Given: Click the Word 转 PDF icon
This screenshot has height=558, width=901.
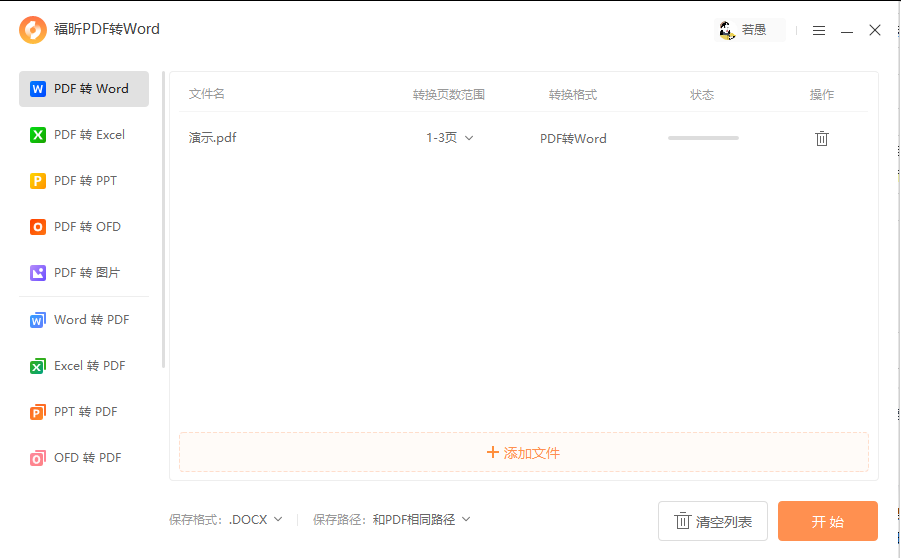Looking at the screenshot, I should (x=37, y=320).
